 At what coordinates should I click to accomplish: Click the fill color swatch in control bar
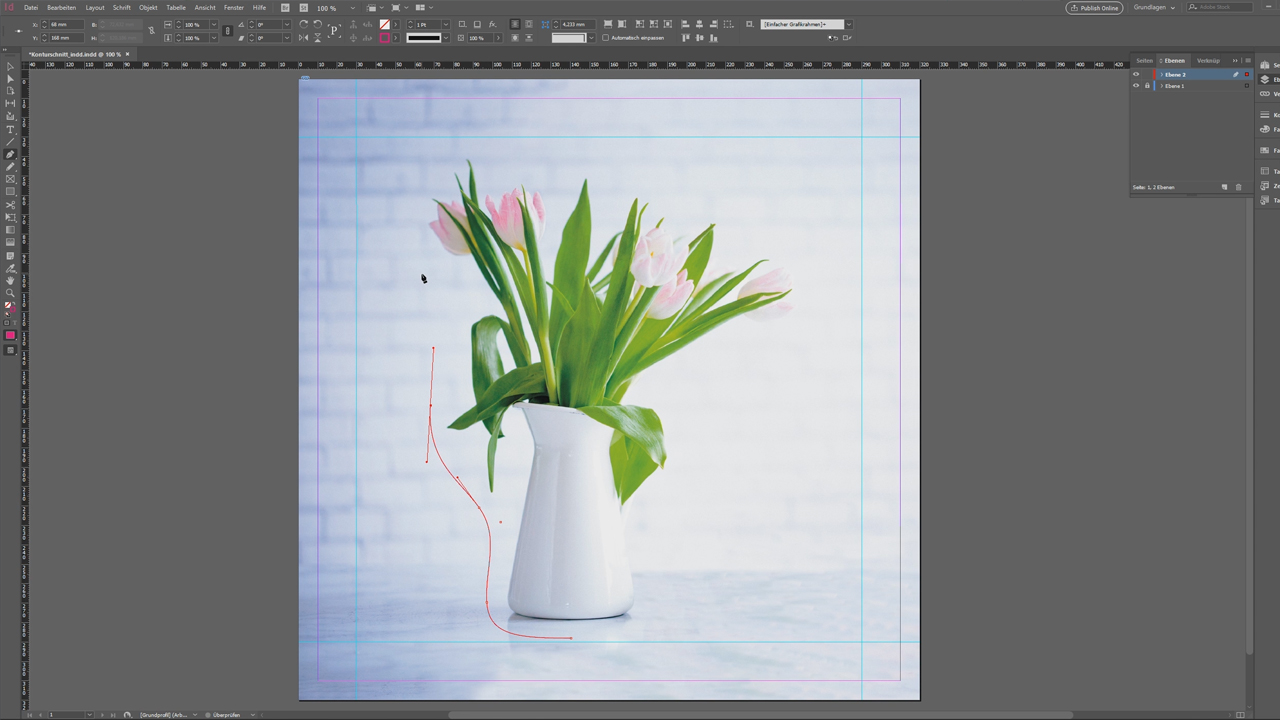tap(384, 24)
